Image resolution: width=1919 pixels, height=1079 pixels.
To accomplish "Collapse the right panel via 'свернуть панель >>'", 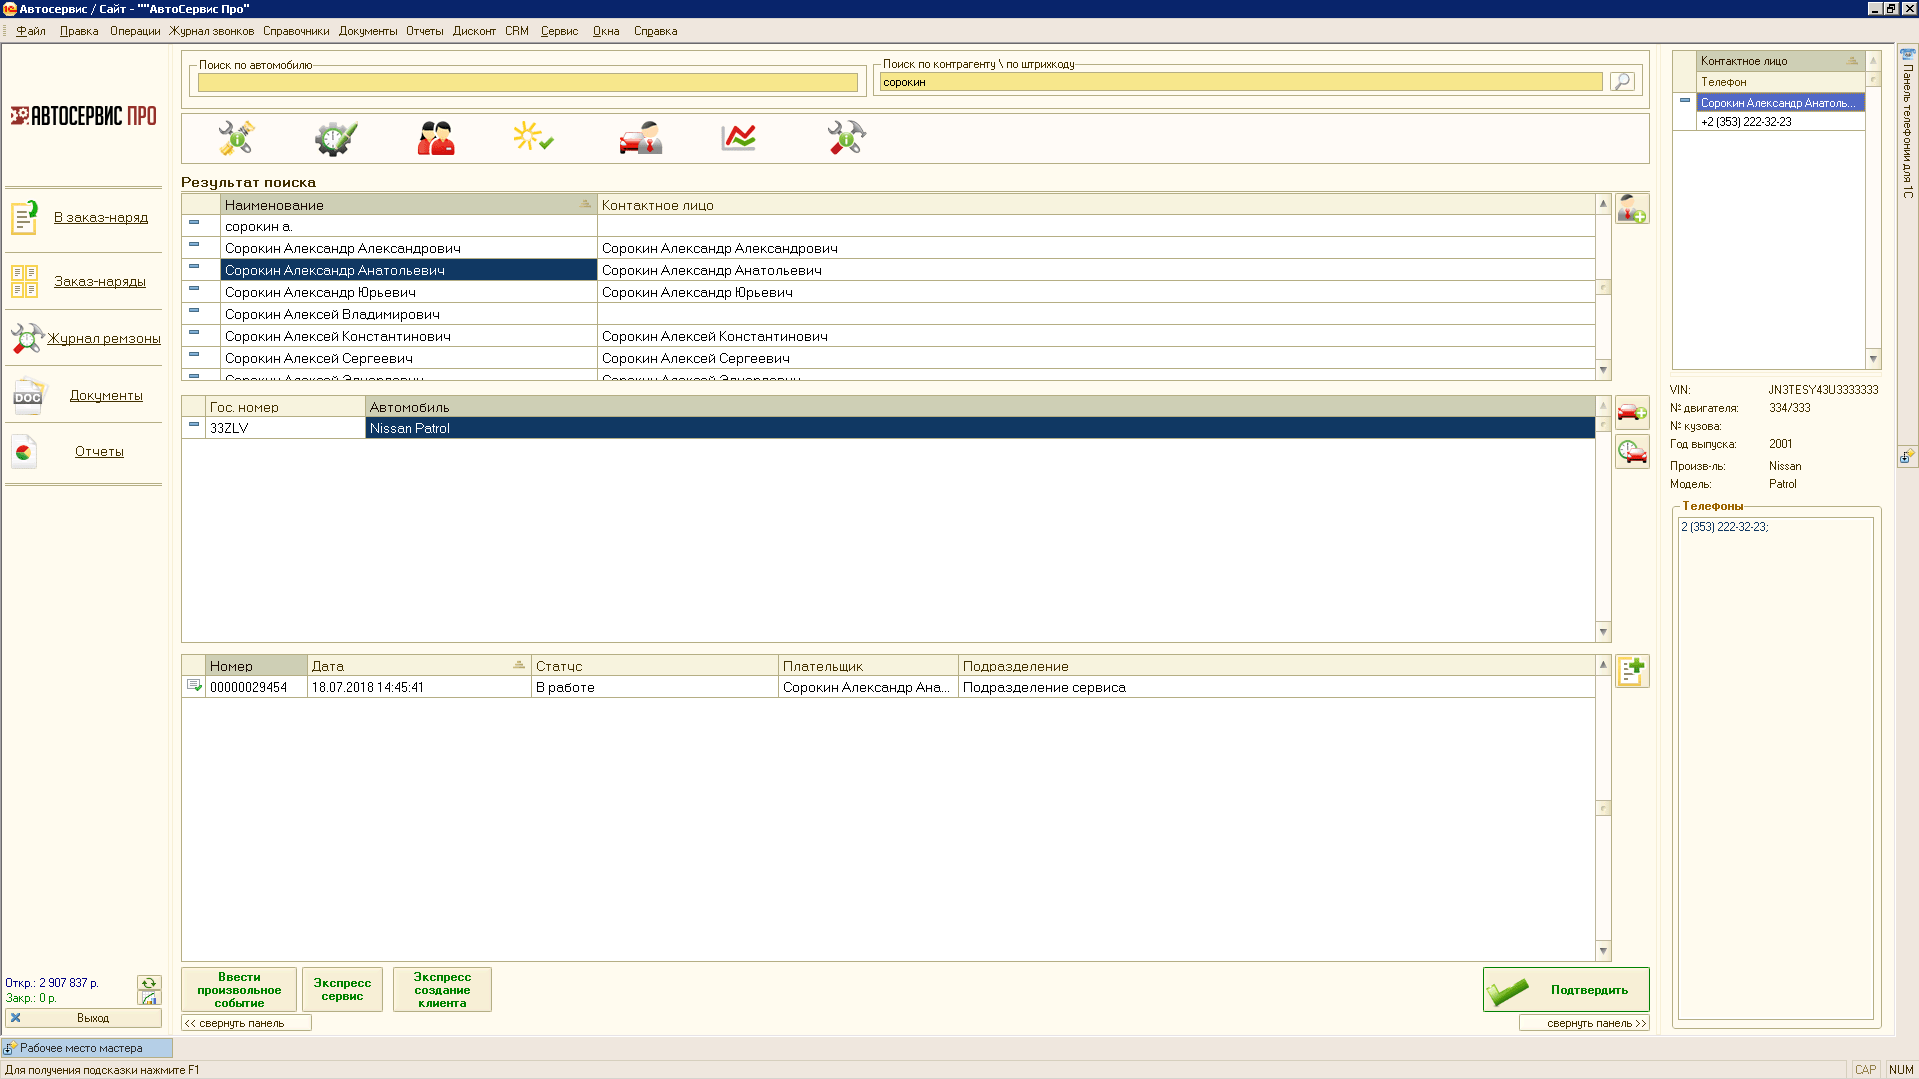I will pyautogui.click(x=1584, y=1023).
